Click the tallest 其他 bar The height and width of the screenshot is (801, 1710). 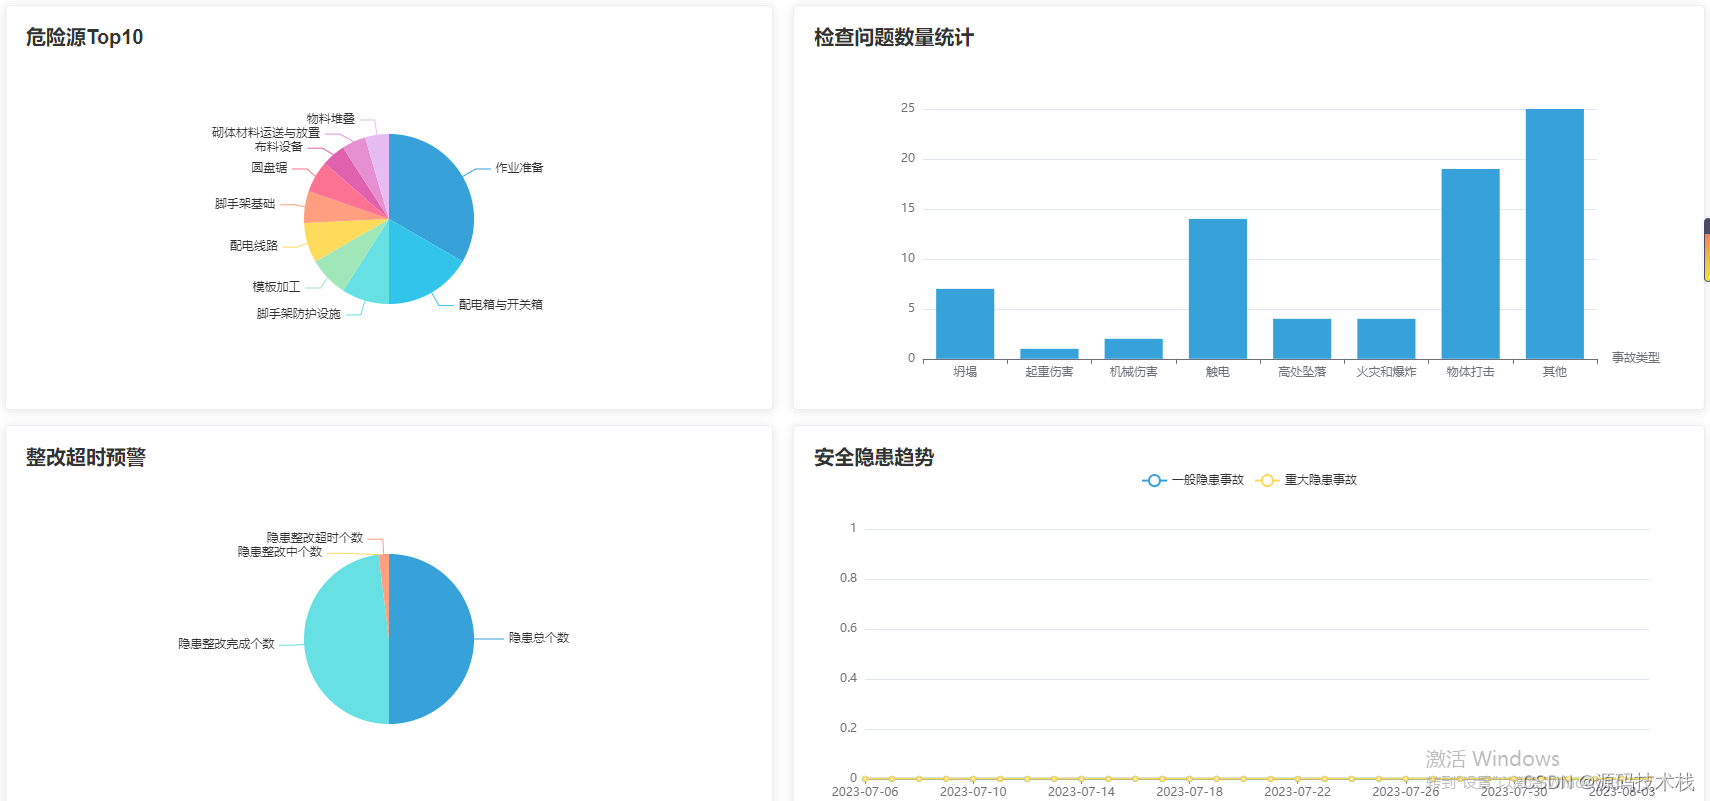1555,234
